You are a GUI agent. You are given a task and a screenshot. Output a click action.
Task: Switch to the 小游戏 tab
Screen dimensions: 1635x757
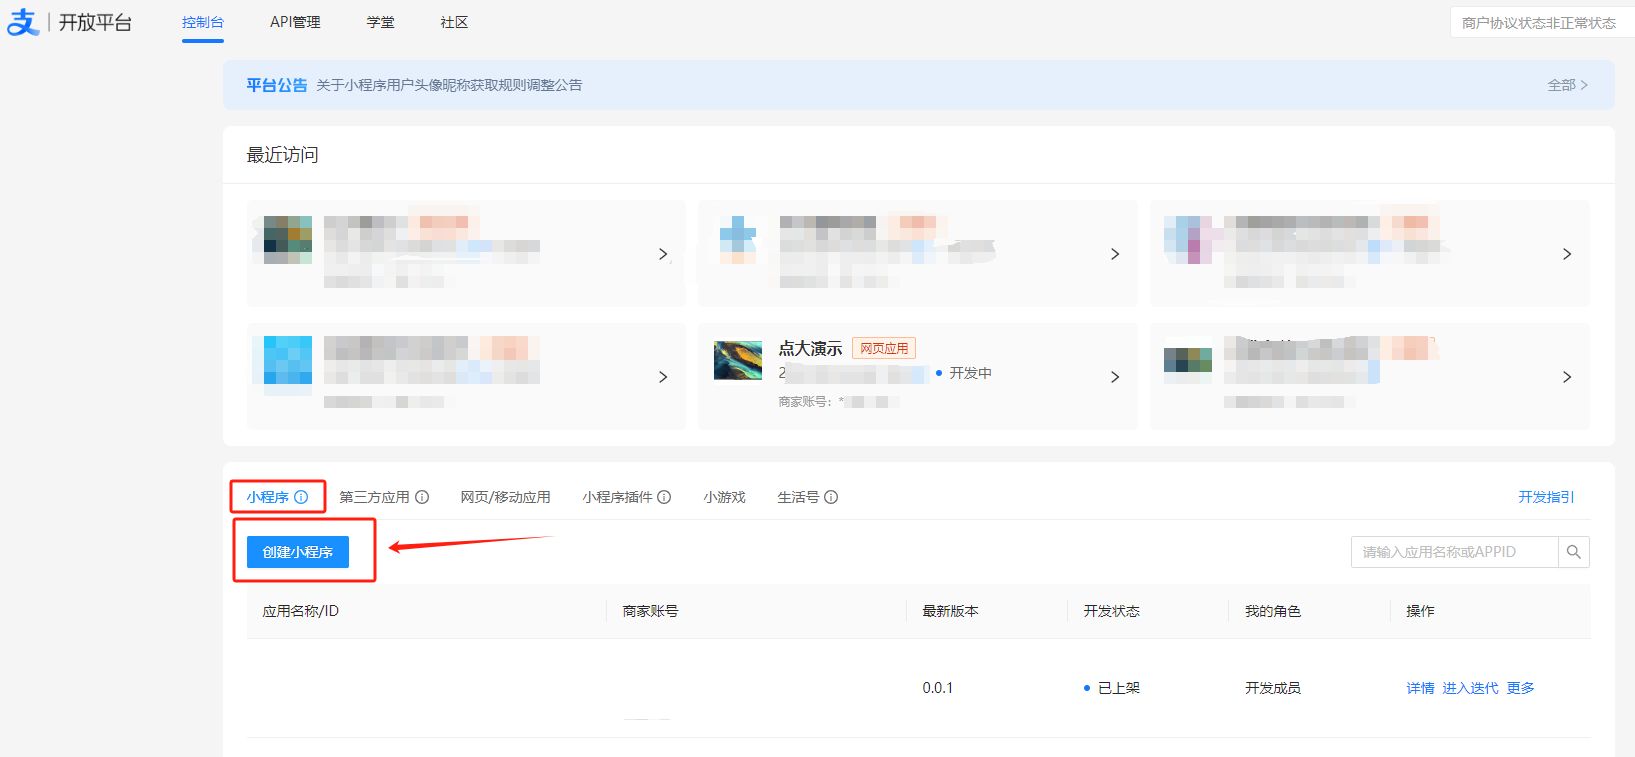724,497
